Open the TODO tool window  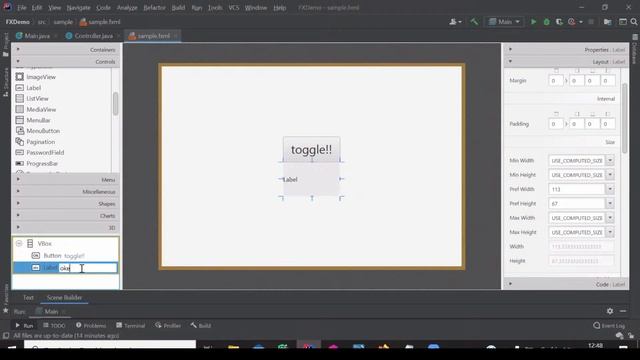54,325
